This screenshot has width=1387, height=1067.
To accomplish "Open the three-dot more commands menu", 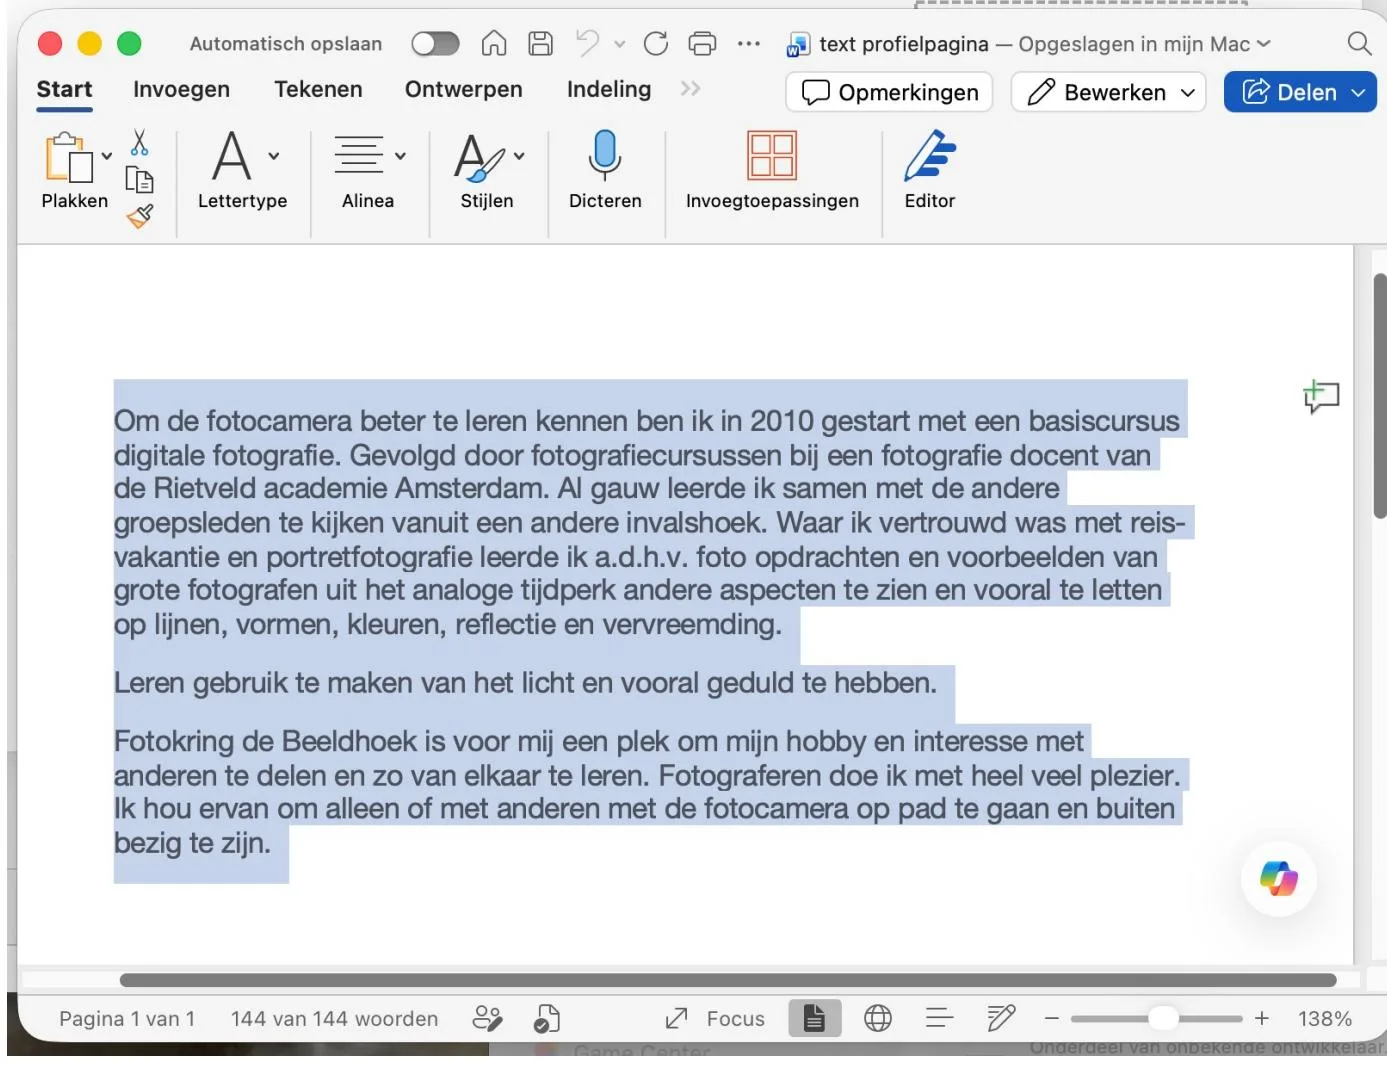I will pyautogui.click(x=749, y=44).
